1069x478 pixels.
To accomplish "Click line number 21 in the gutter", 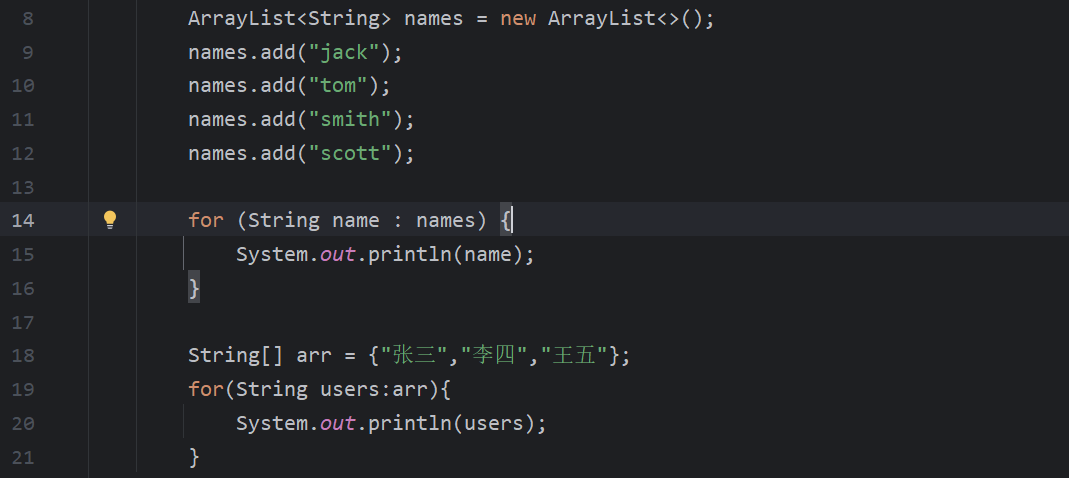I will (22, 458).
